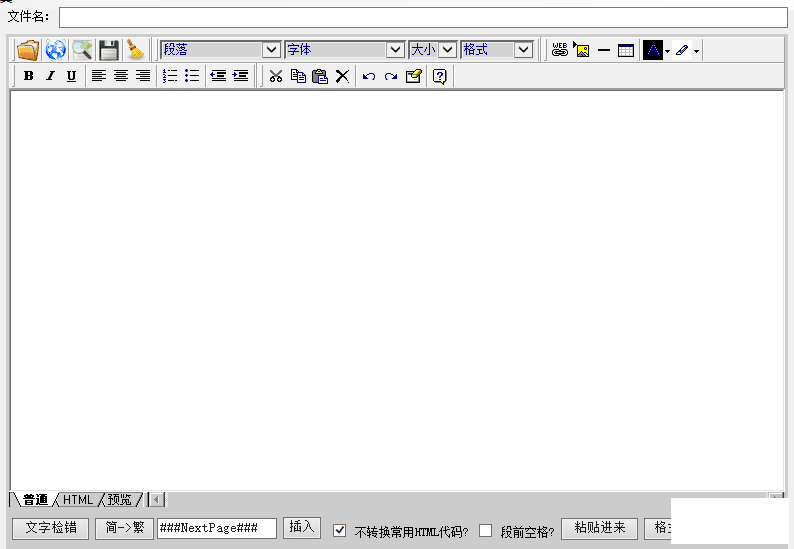Cut selection with scissors icon
This screenshot has width=794, height=549.
(275, 76)
